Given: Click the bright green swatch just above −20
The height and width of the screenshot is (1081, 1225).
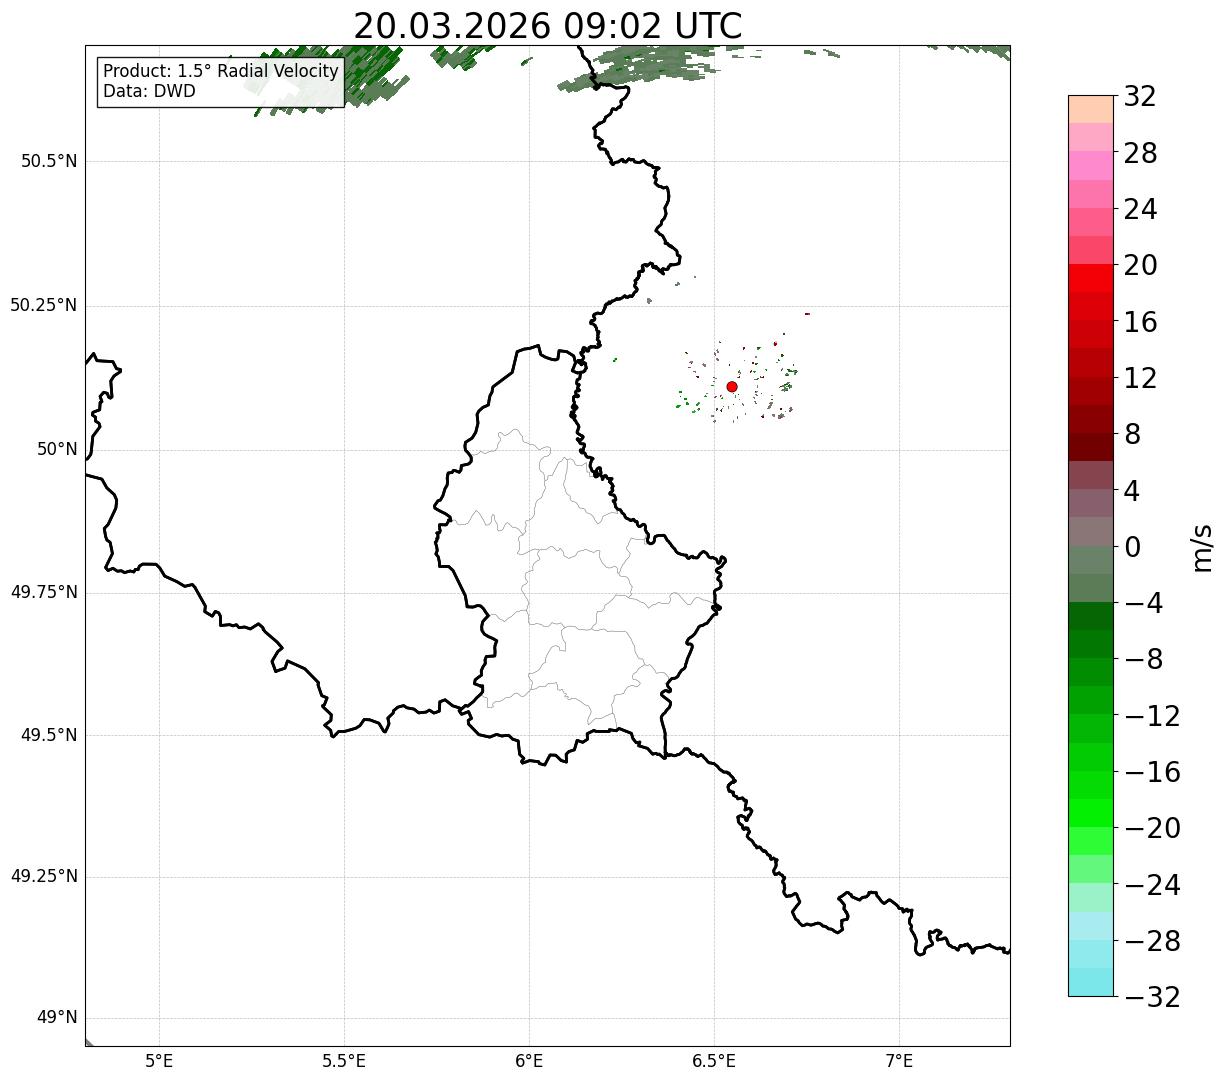Looking at the screenshot, I should point(1091,813).
